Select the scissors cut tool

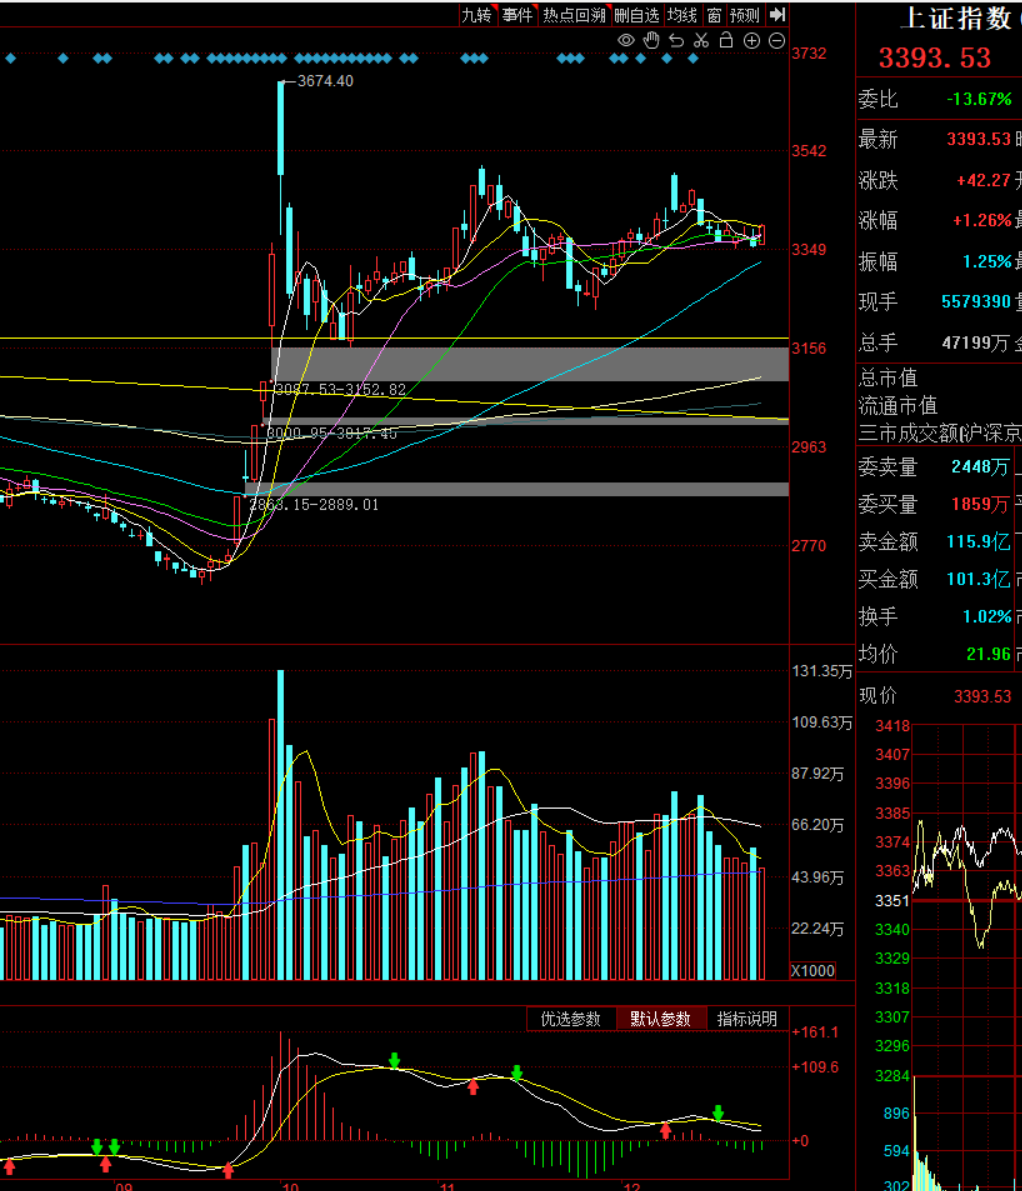(x=701, y=40)
